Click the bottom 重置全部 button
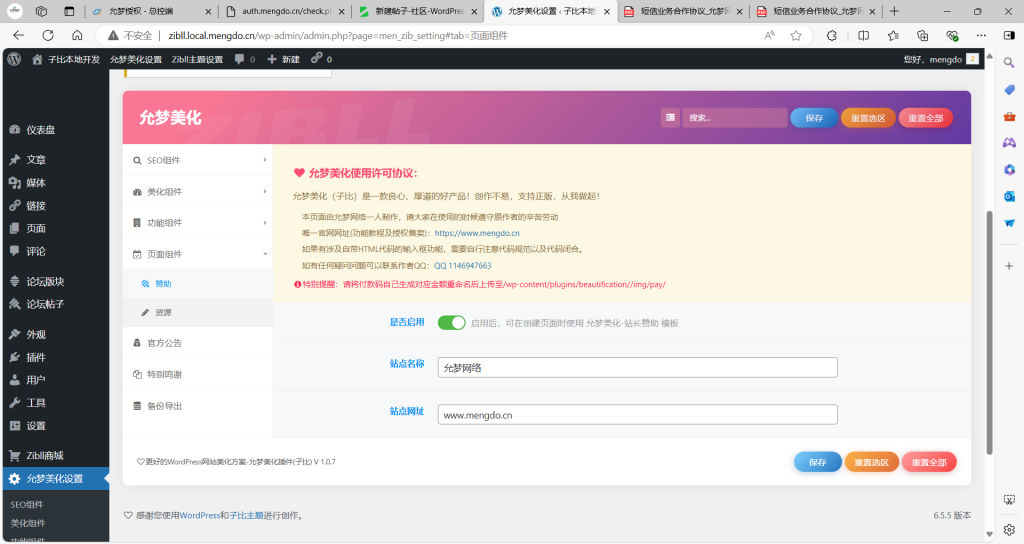The width and height of the screenshot is (1024, 544). (x=928, y=462)
